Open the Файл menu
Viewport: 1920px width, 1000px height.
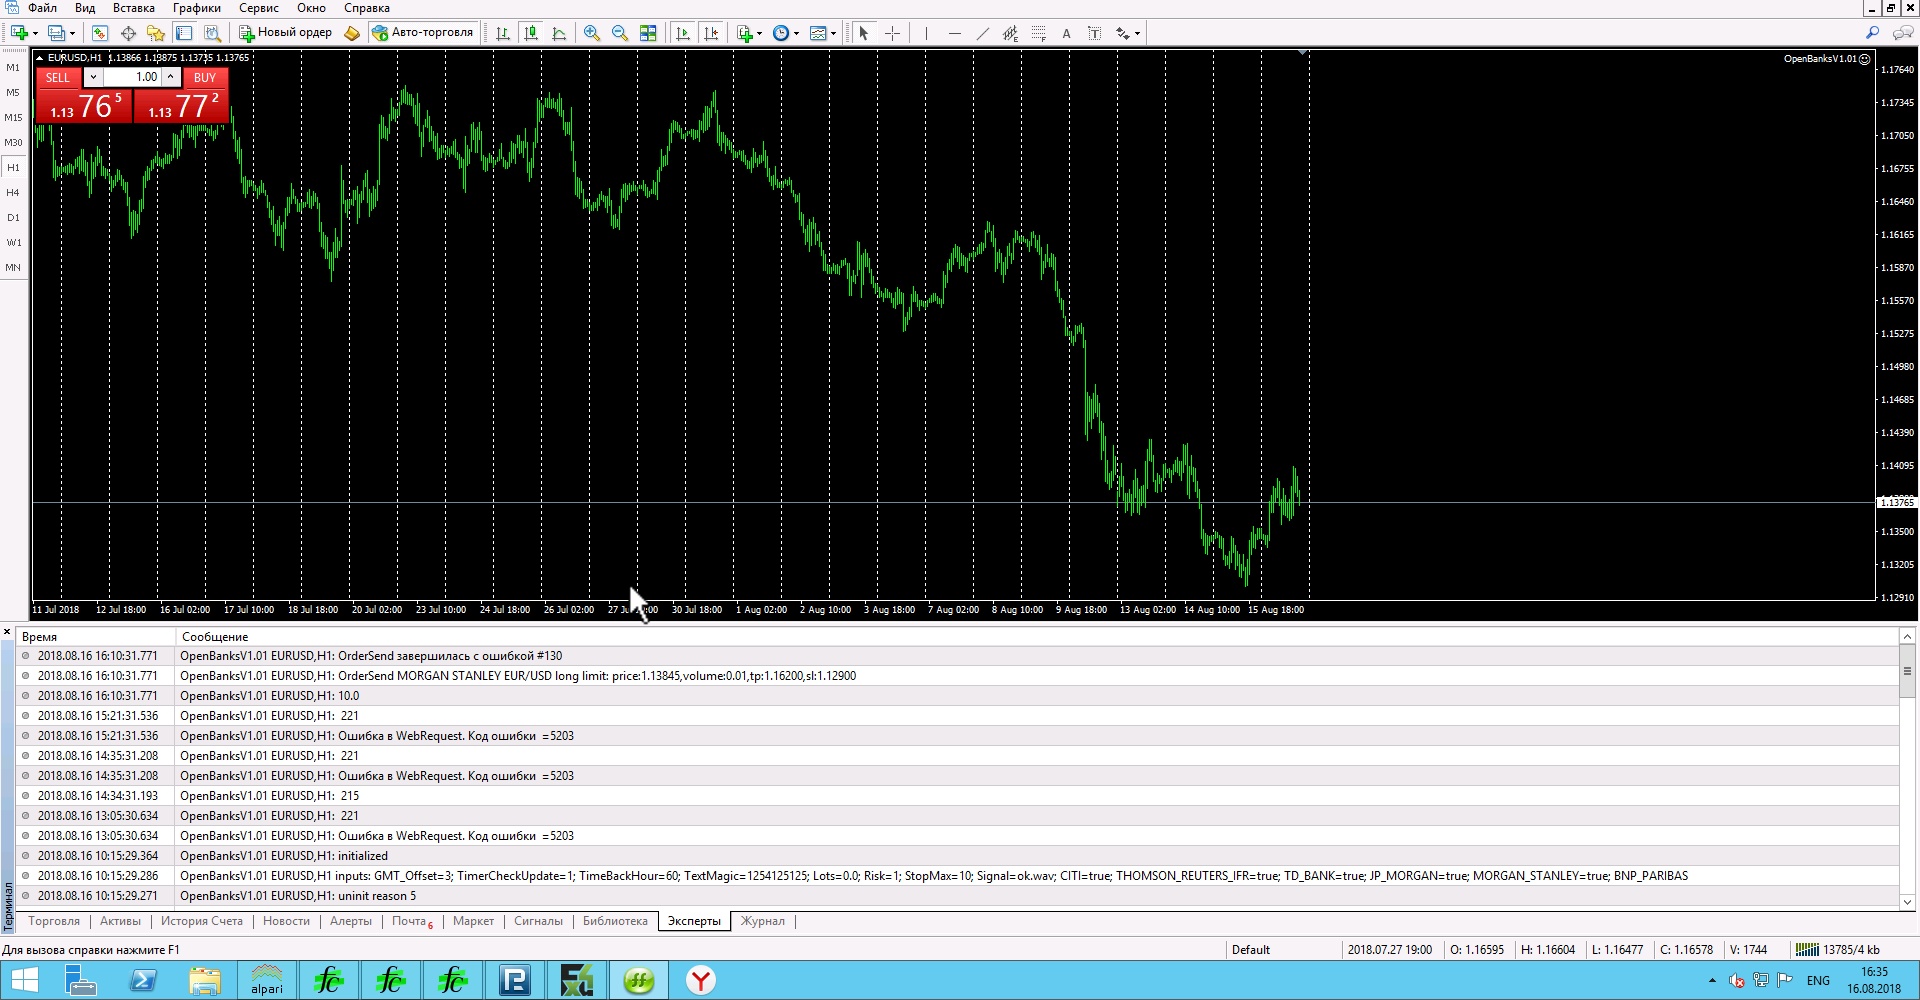[x=42, y=8]
